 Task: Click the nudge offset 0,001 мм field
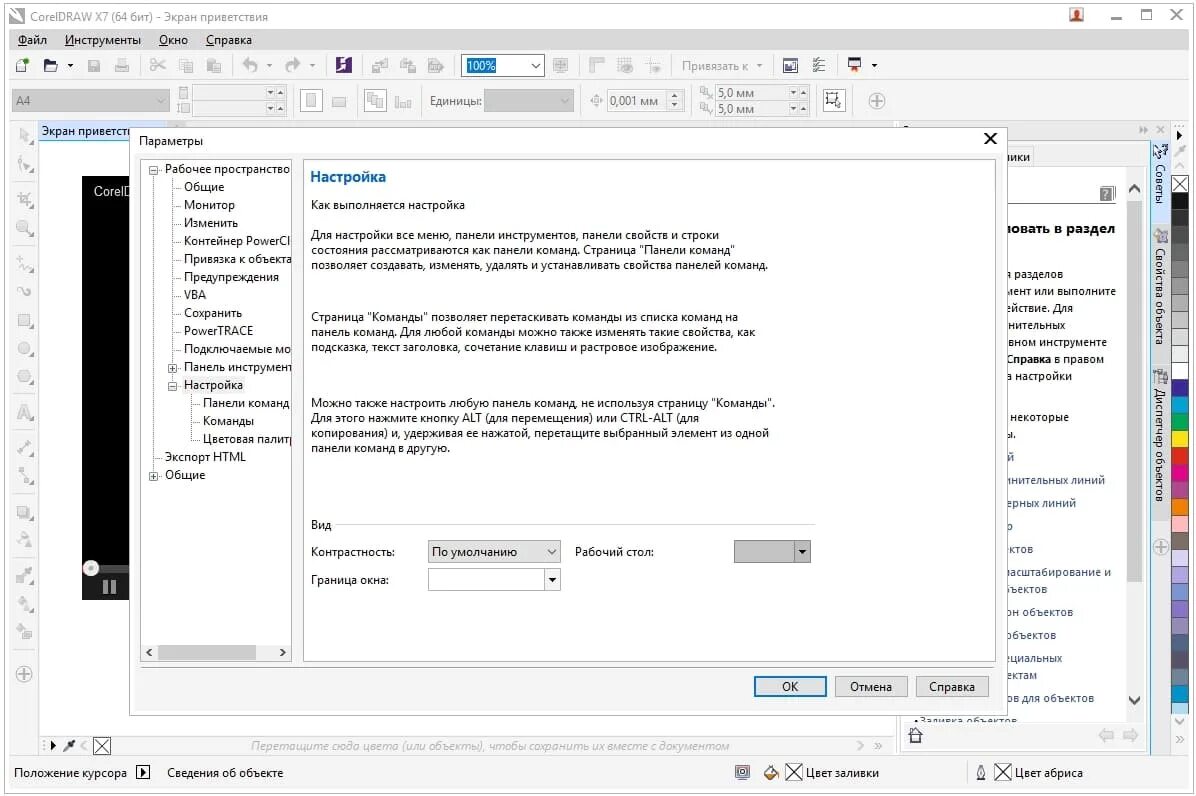coord(636,101)
